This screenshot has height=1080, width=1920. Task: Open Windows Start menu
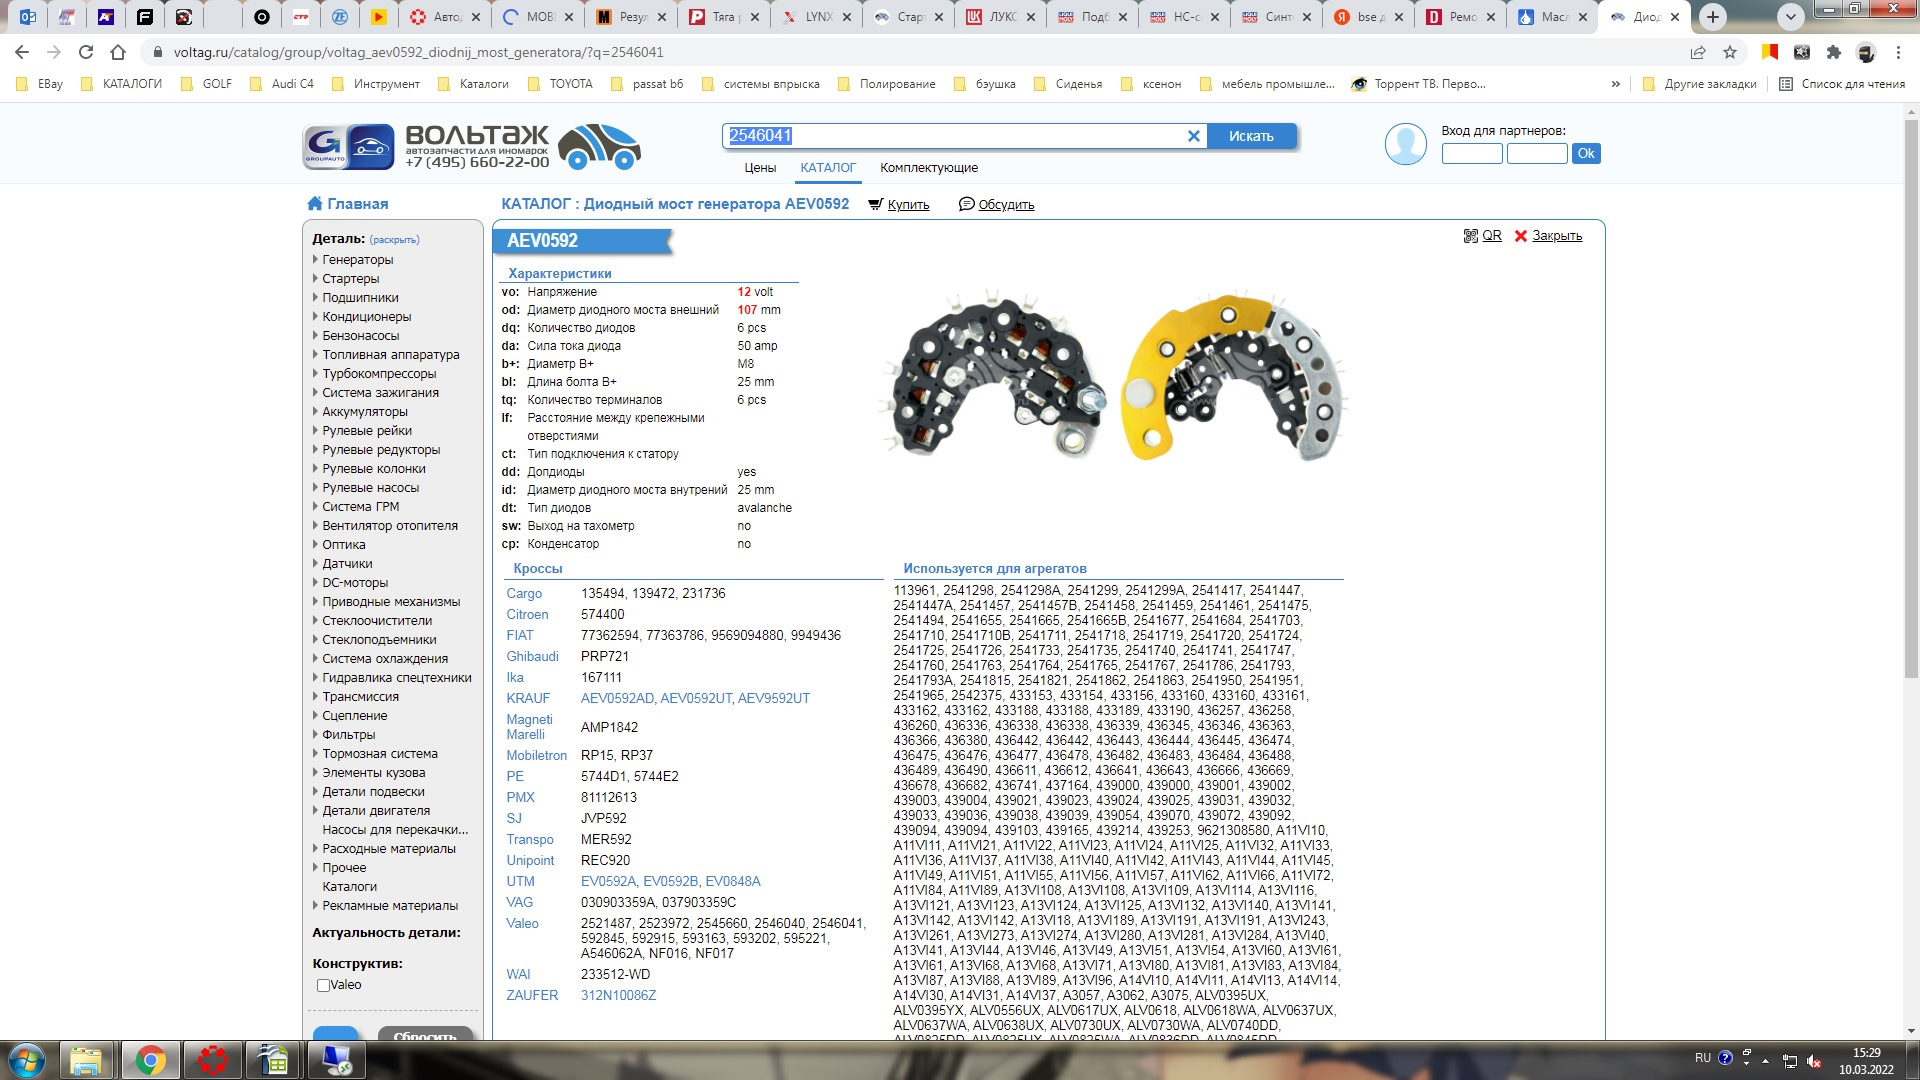pyautogui.click(x=27, y=1060)
